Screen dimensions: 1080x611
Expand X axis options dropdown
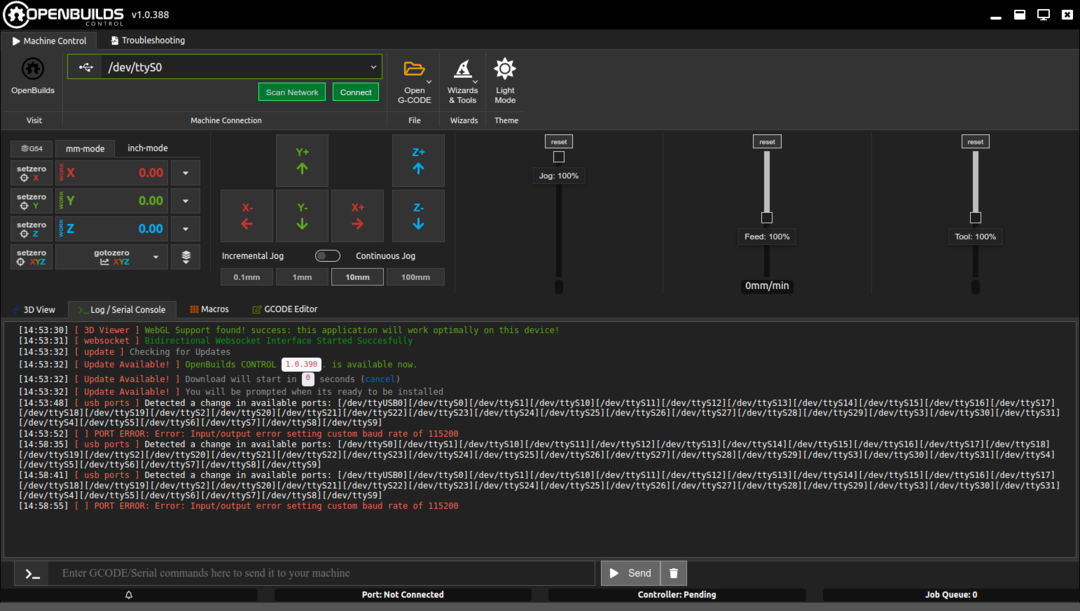coord(186,173)
